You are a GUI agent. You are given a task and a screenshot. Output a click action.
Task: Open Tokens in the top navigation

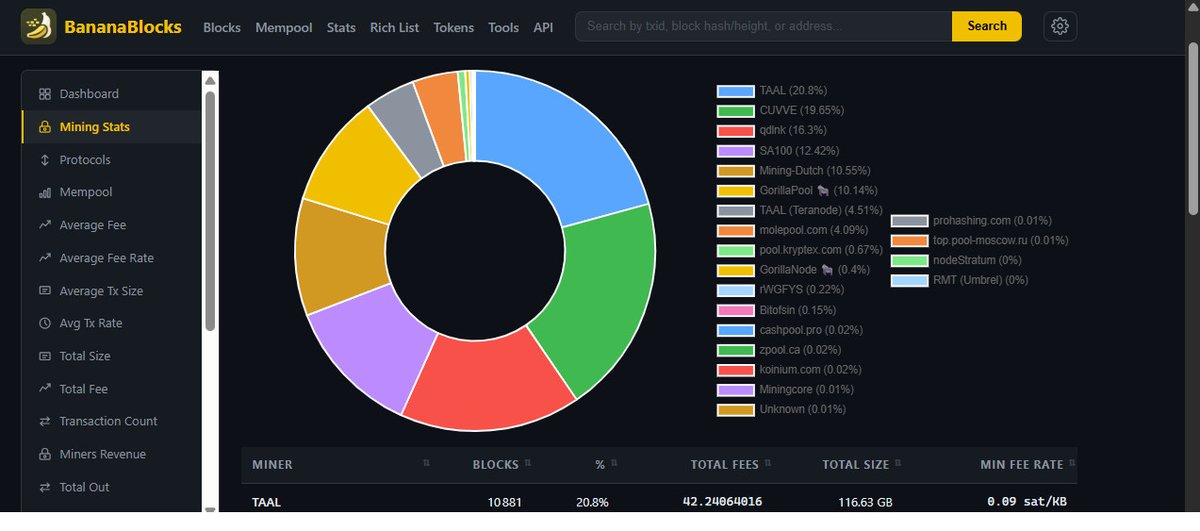454,27
